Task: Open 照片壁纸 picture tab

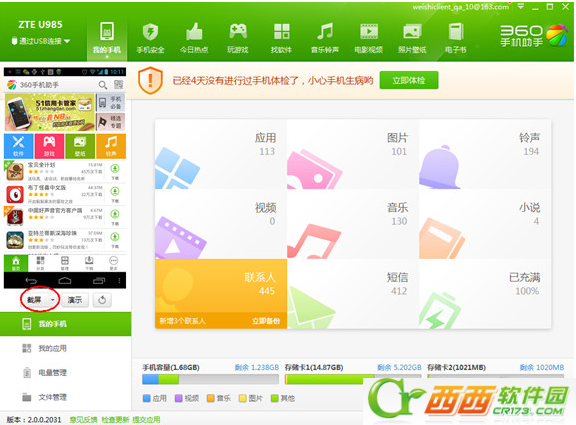Action: point(412,39)
